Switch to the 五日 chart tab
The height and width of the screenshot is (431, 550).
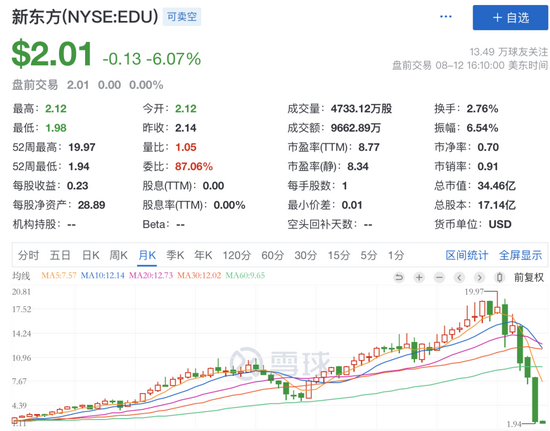click(x=60, y=255)
